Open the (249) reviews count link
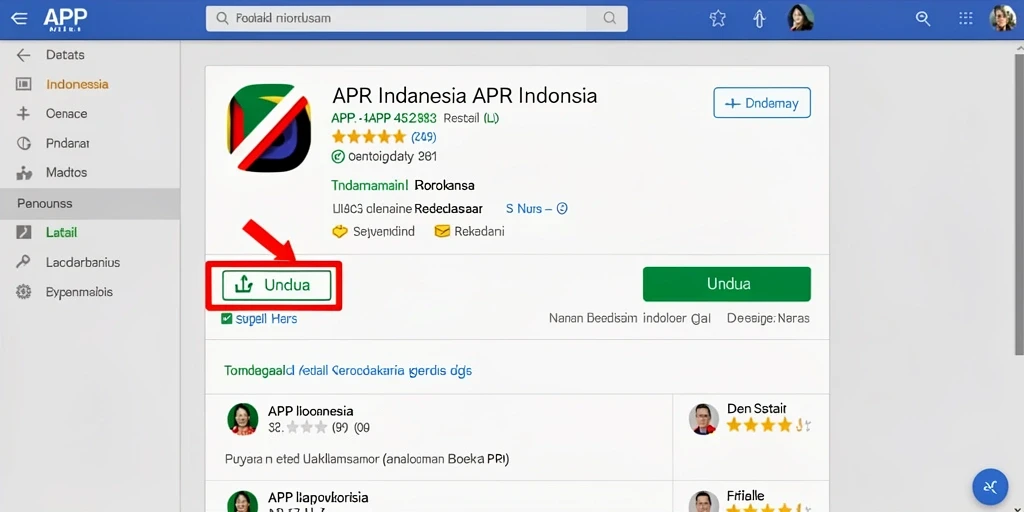Screen dimensions: 1024x512 pyautogui.click(x=423, y=137)
